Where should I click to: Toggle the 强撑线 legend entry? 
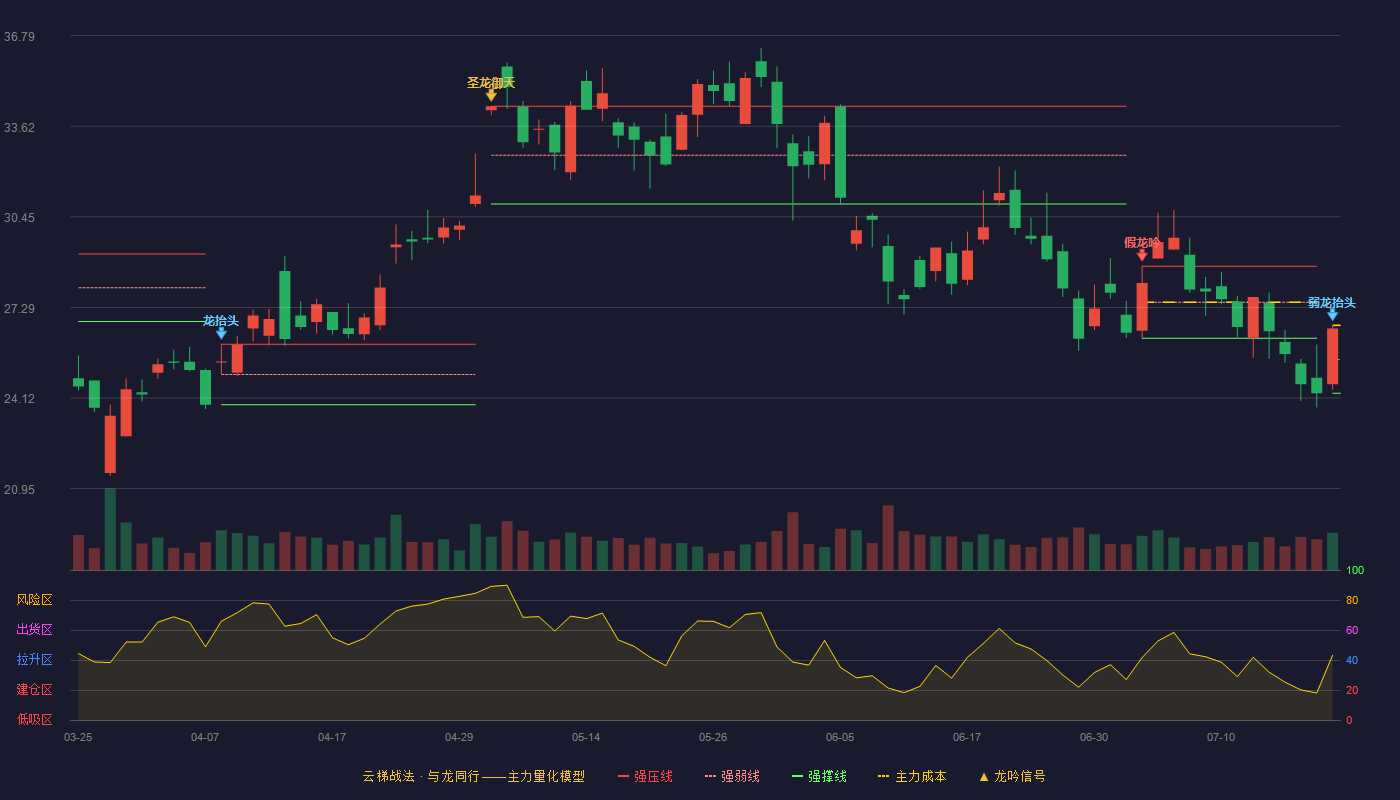coord(819,776)
